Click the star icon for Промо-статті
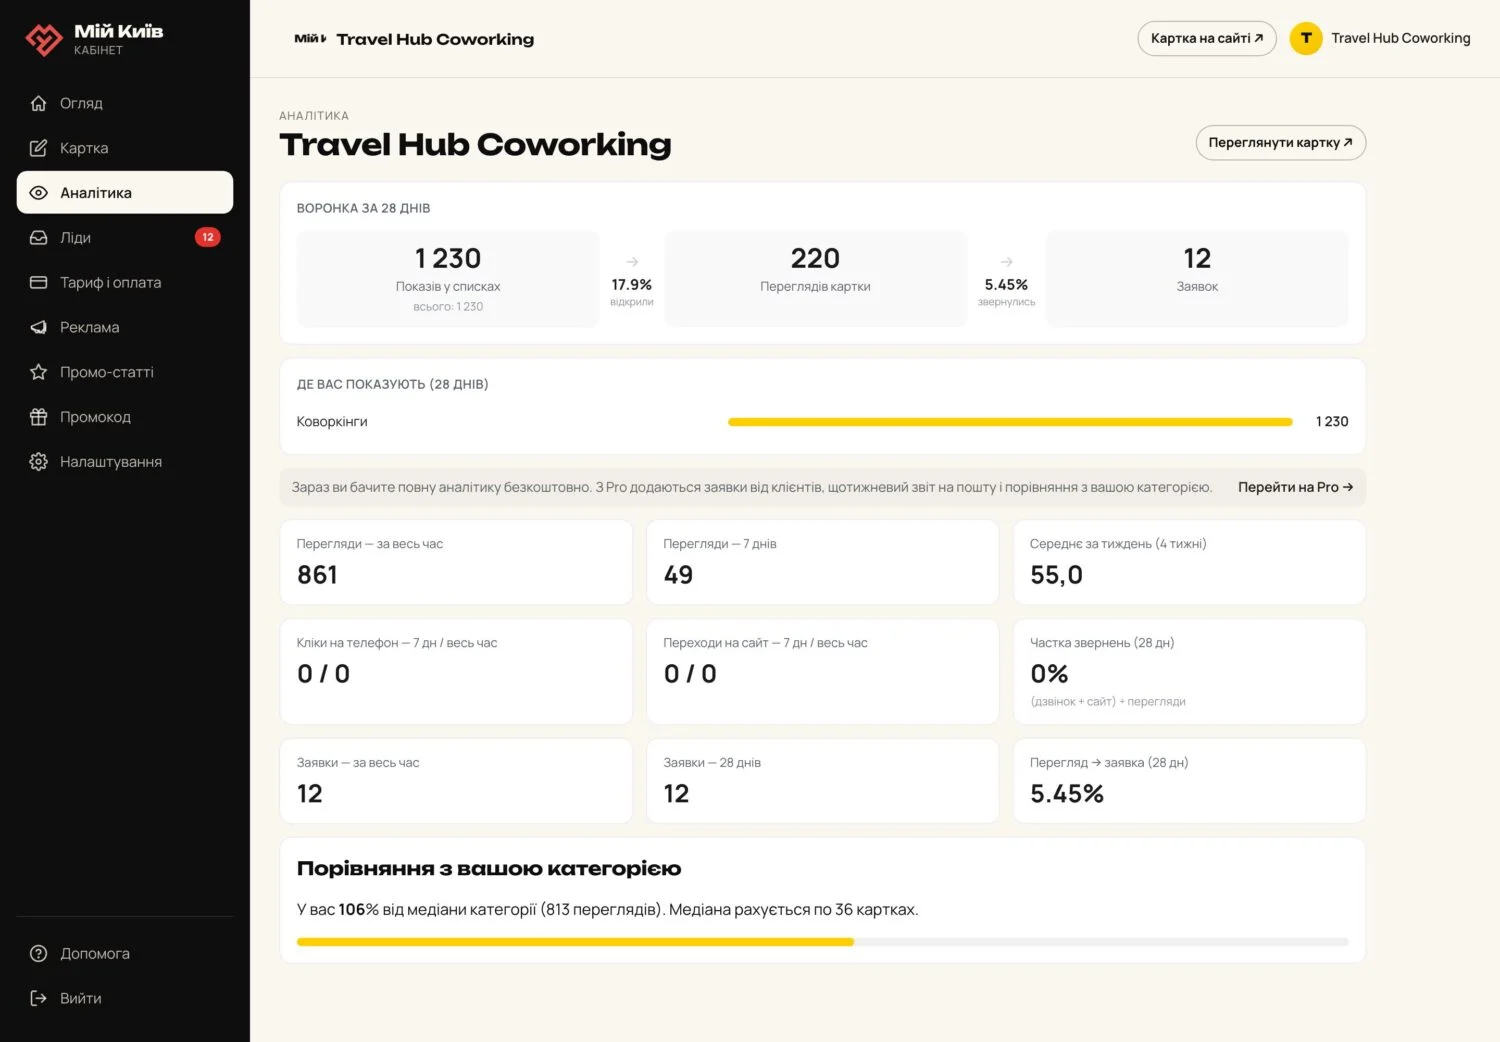1500x1042 pixels. 38,372
